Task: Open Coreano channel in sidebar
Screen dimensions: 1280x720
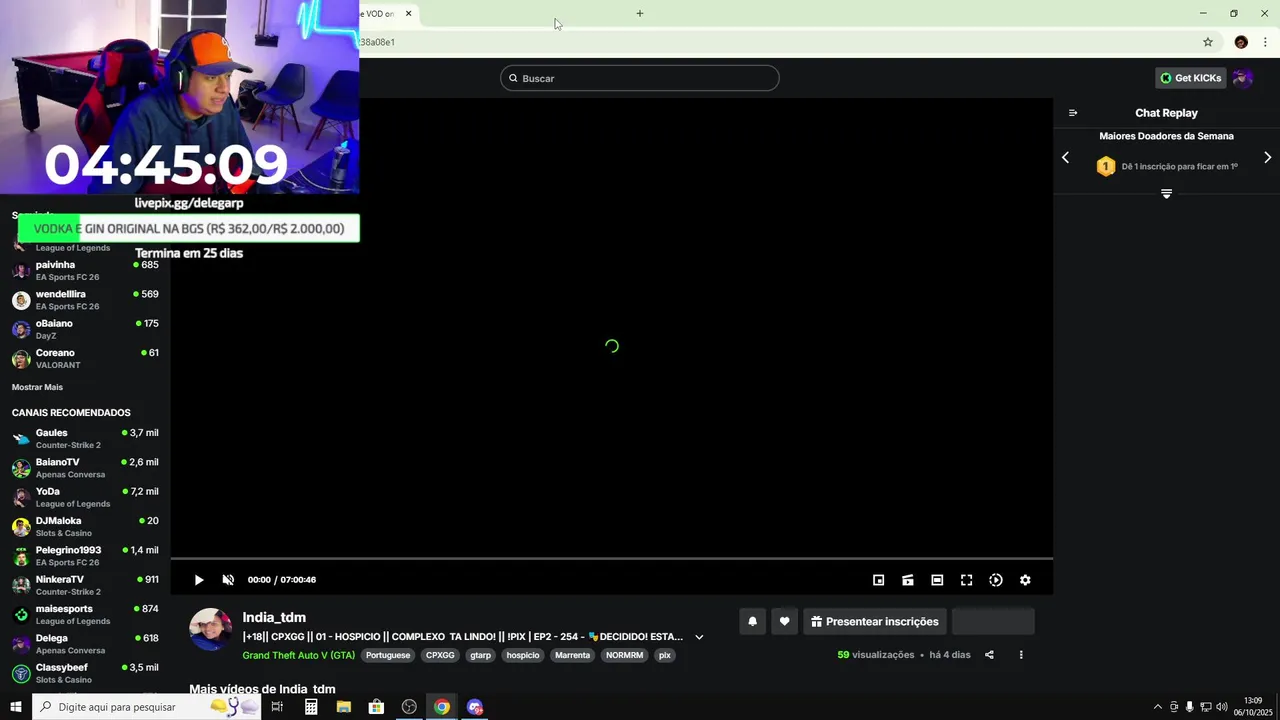Action: point(85,358)
